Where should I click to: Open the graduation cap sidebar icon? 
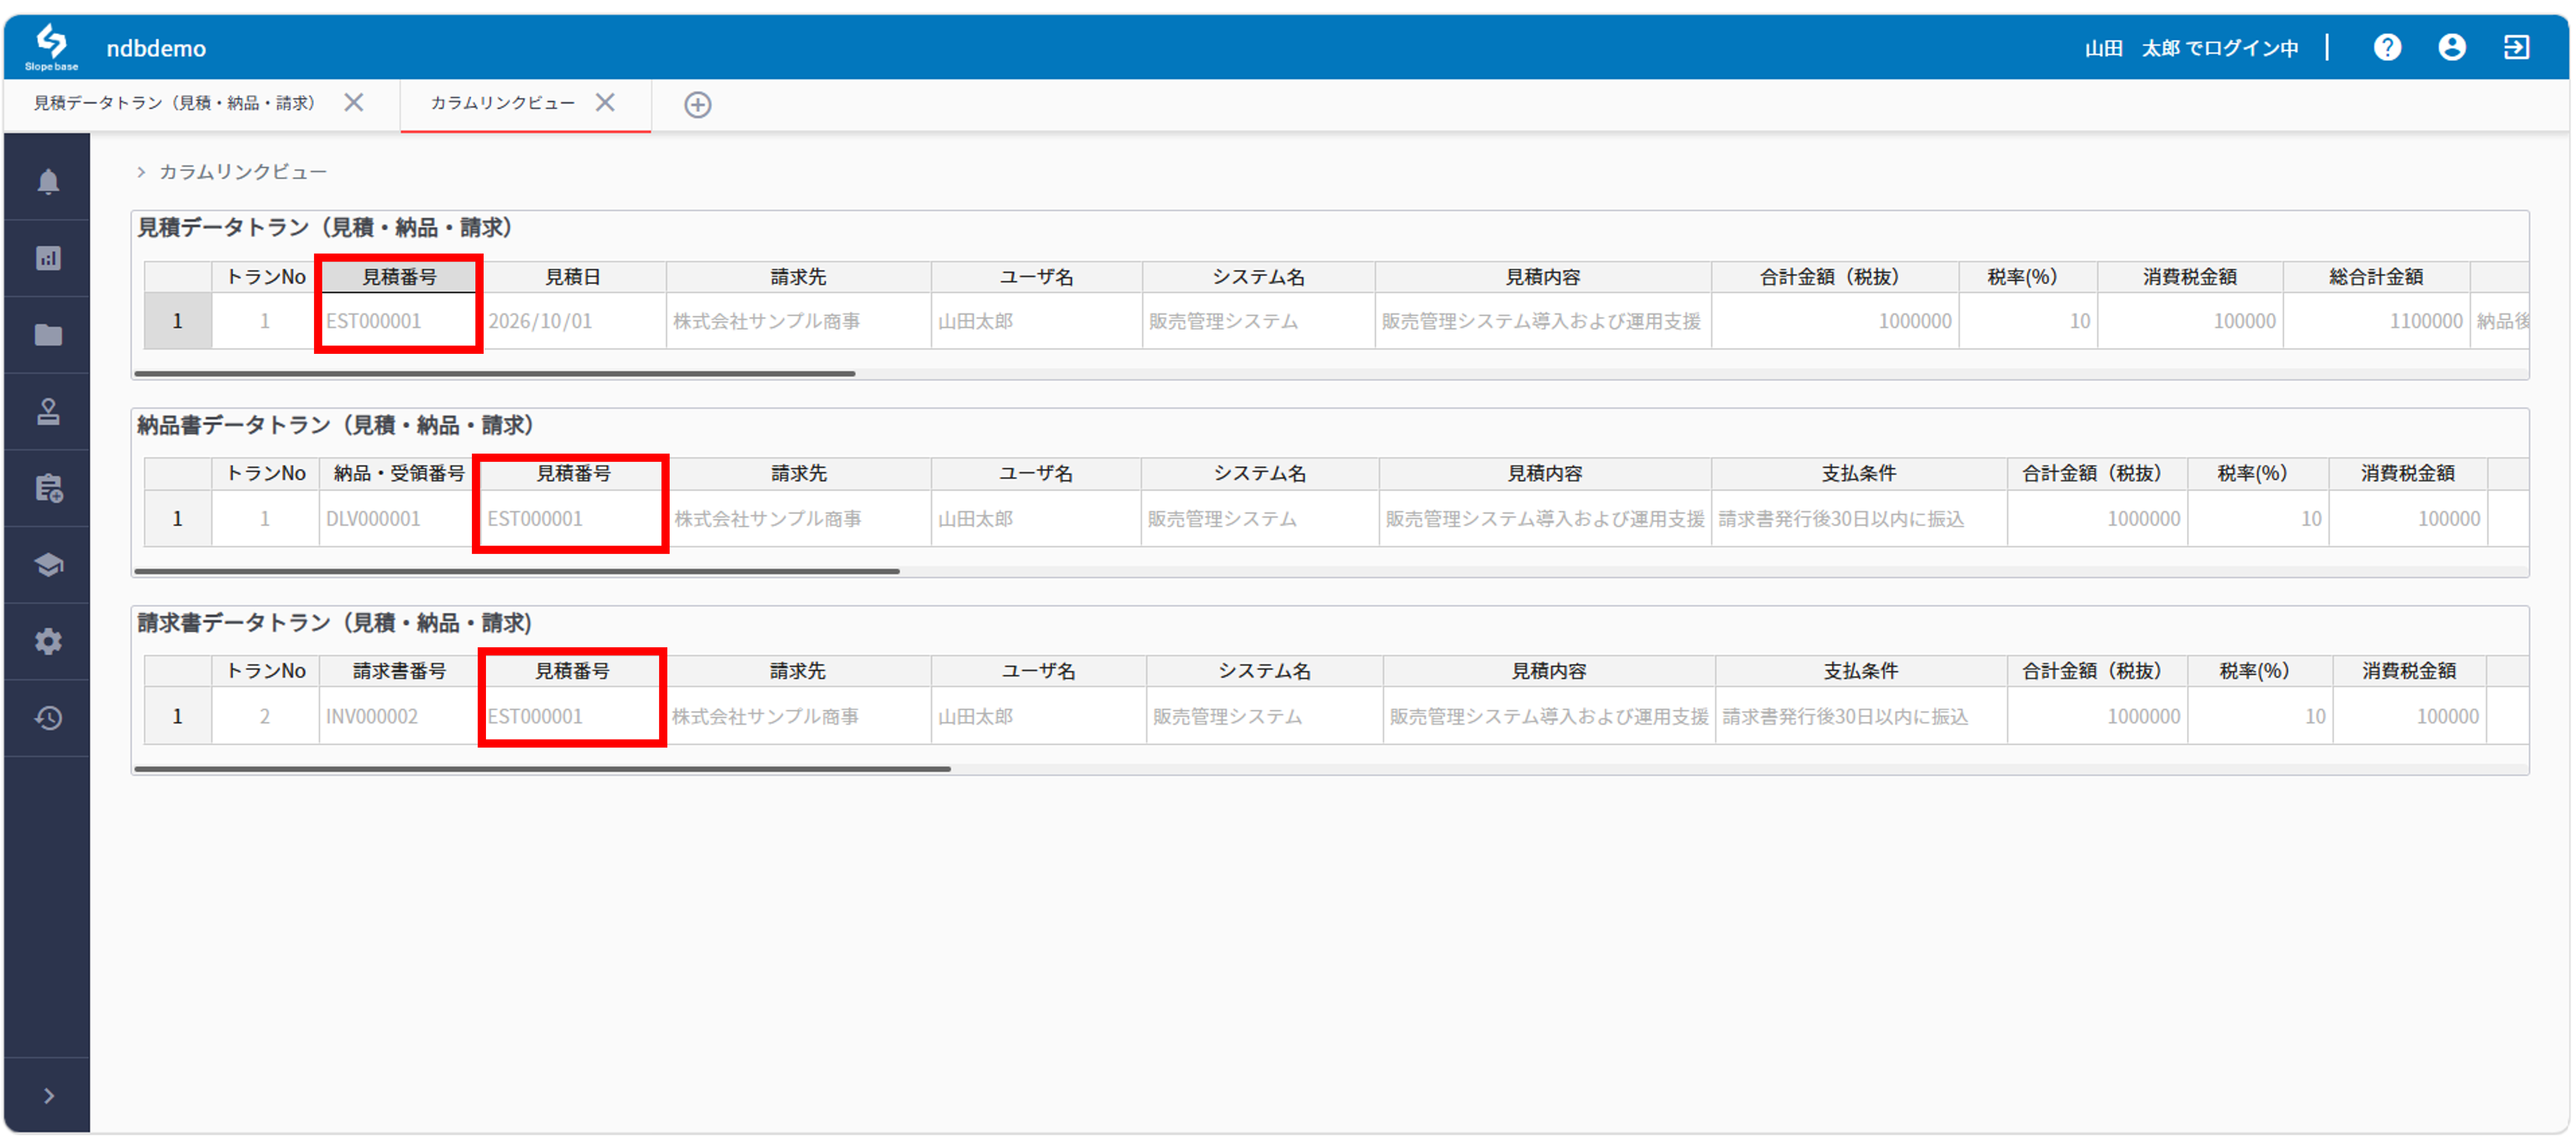pyautogui.click(x=48, y=565)
